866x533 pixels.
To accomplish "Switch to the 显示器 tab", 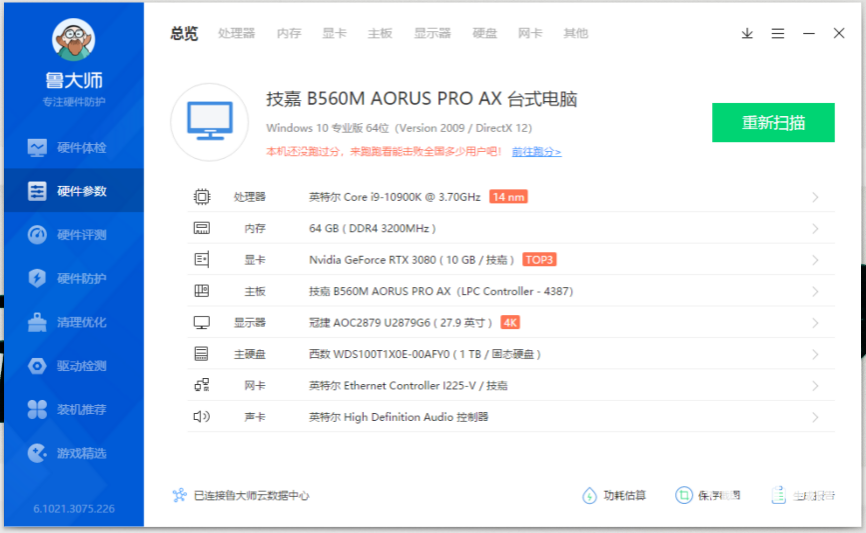I will [433, 33].
